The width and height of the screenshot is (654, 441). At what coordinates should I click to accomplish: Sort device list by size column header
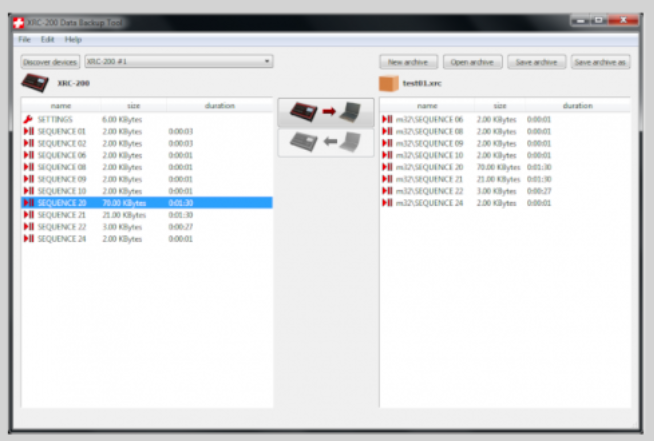point(133,105)
